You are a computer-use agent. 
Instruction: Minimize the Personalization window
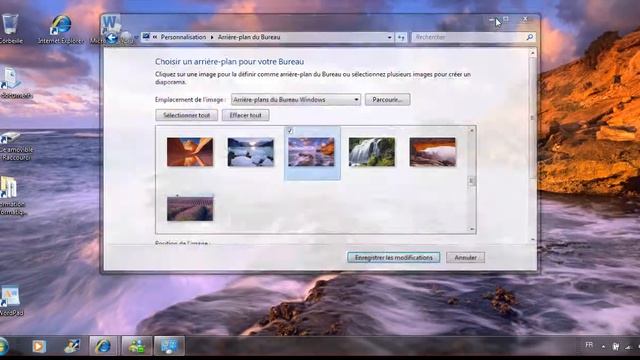[491, 19]
